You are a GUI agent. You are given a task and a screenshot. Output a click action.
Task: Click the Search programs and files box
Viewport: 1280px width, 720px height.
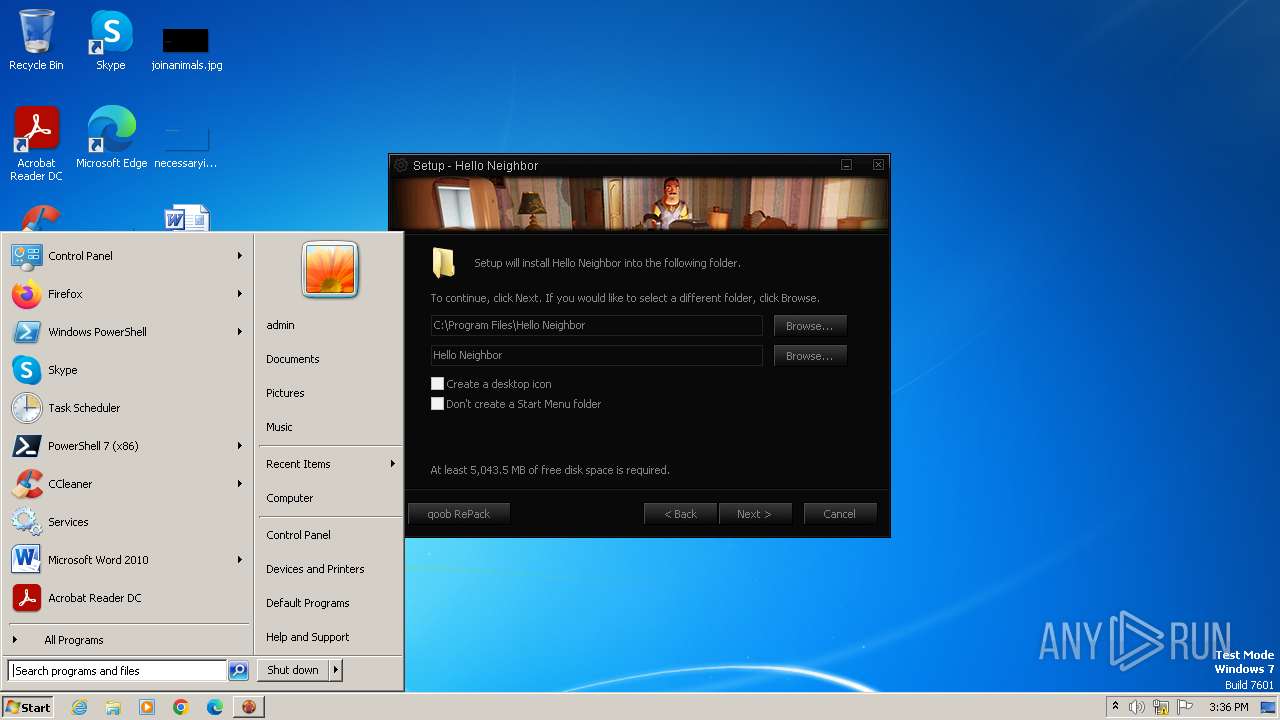(x=118, y=671)
